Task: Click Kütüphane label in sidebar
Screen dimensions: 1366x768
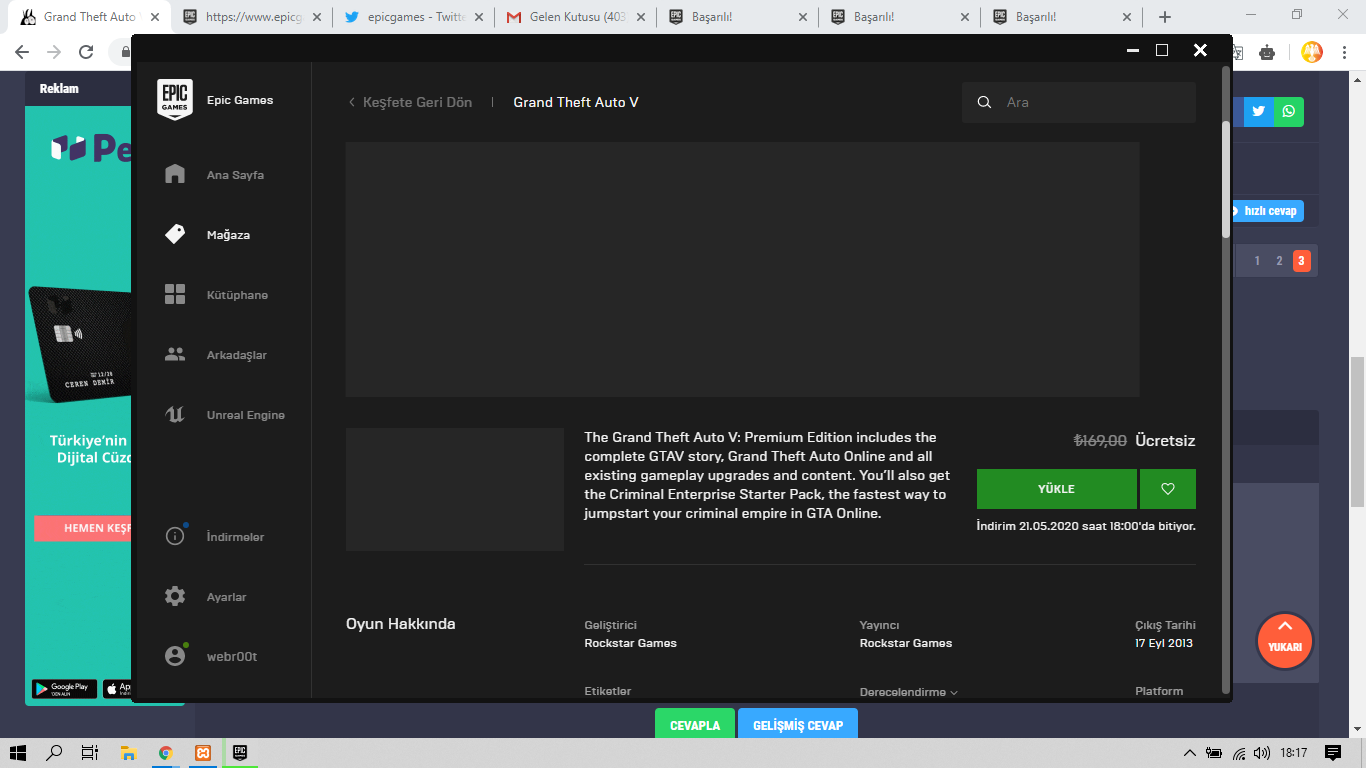Action: pyautogui.click(x=237, y=295)
